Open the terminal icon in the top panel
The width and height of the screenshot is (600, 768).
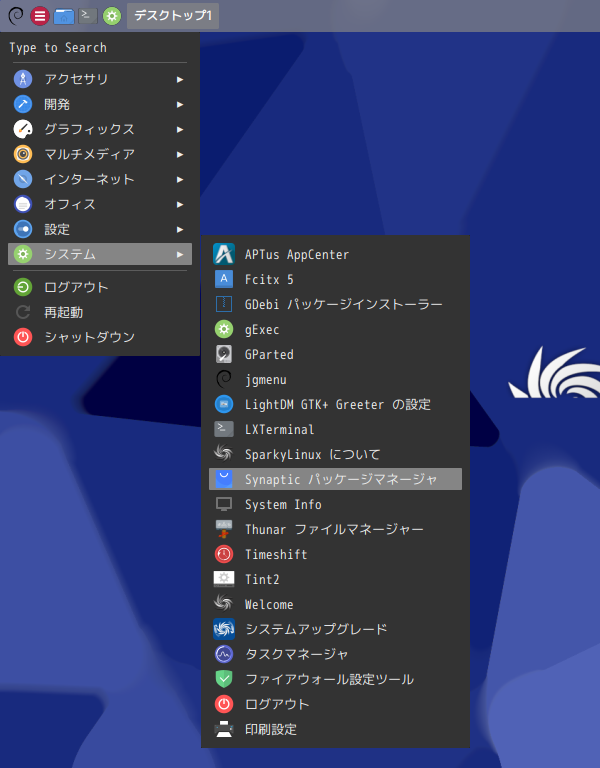pos(88,16)
